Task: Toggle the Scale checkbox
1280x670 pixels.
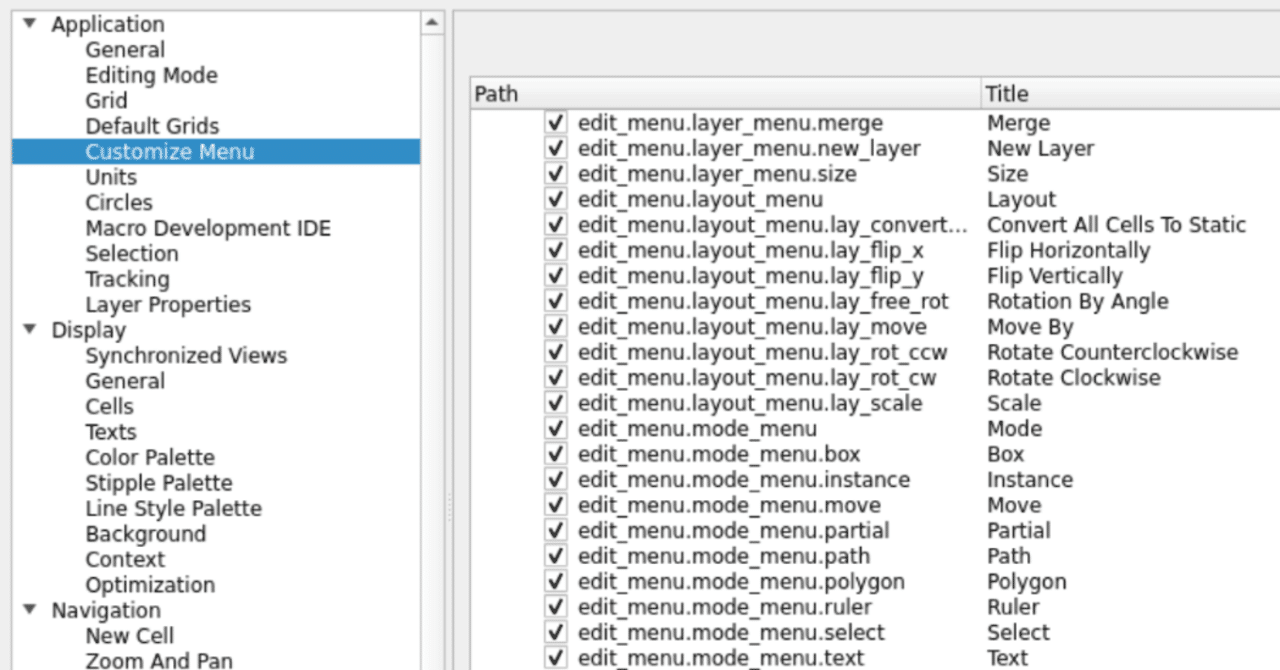Action: (x=555, y=402)
